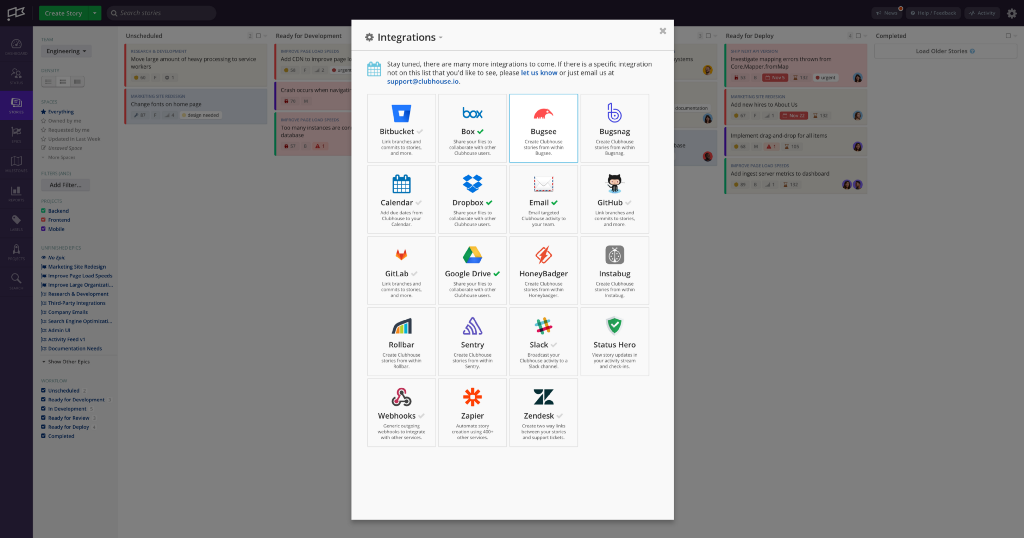The image size is (1024, 538).
Task: Open the 'Change fonts on home page' story
Action: point(196,106)
